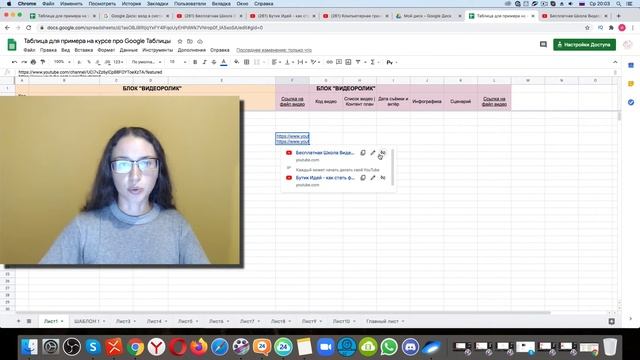640x360 pixels.
Task: Edit link of Бутик Идей entry
Action: [x=373, y=178]
